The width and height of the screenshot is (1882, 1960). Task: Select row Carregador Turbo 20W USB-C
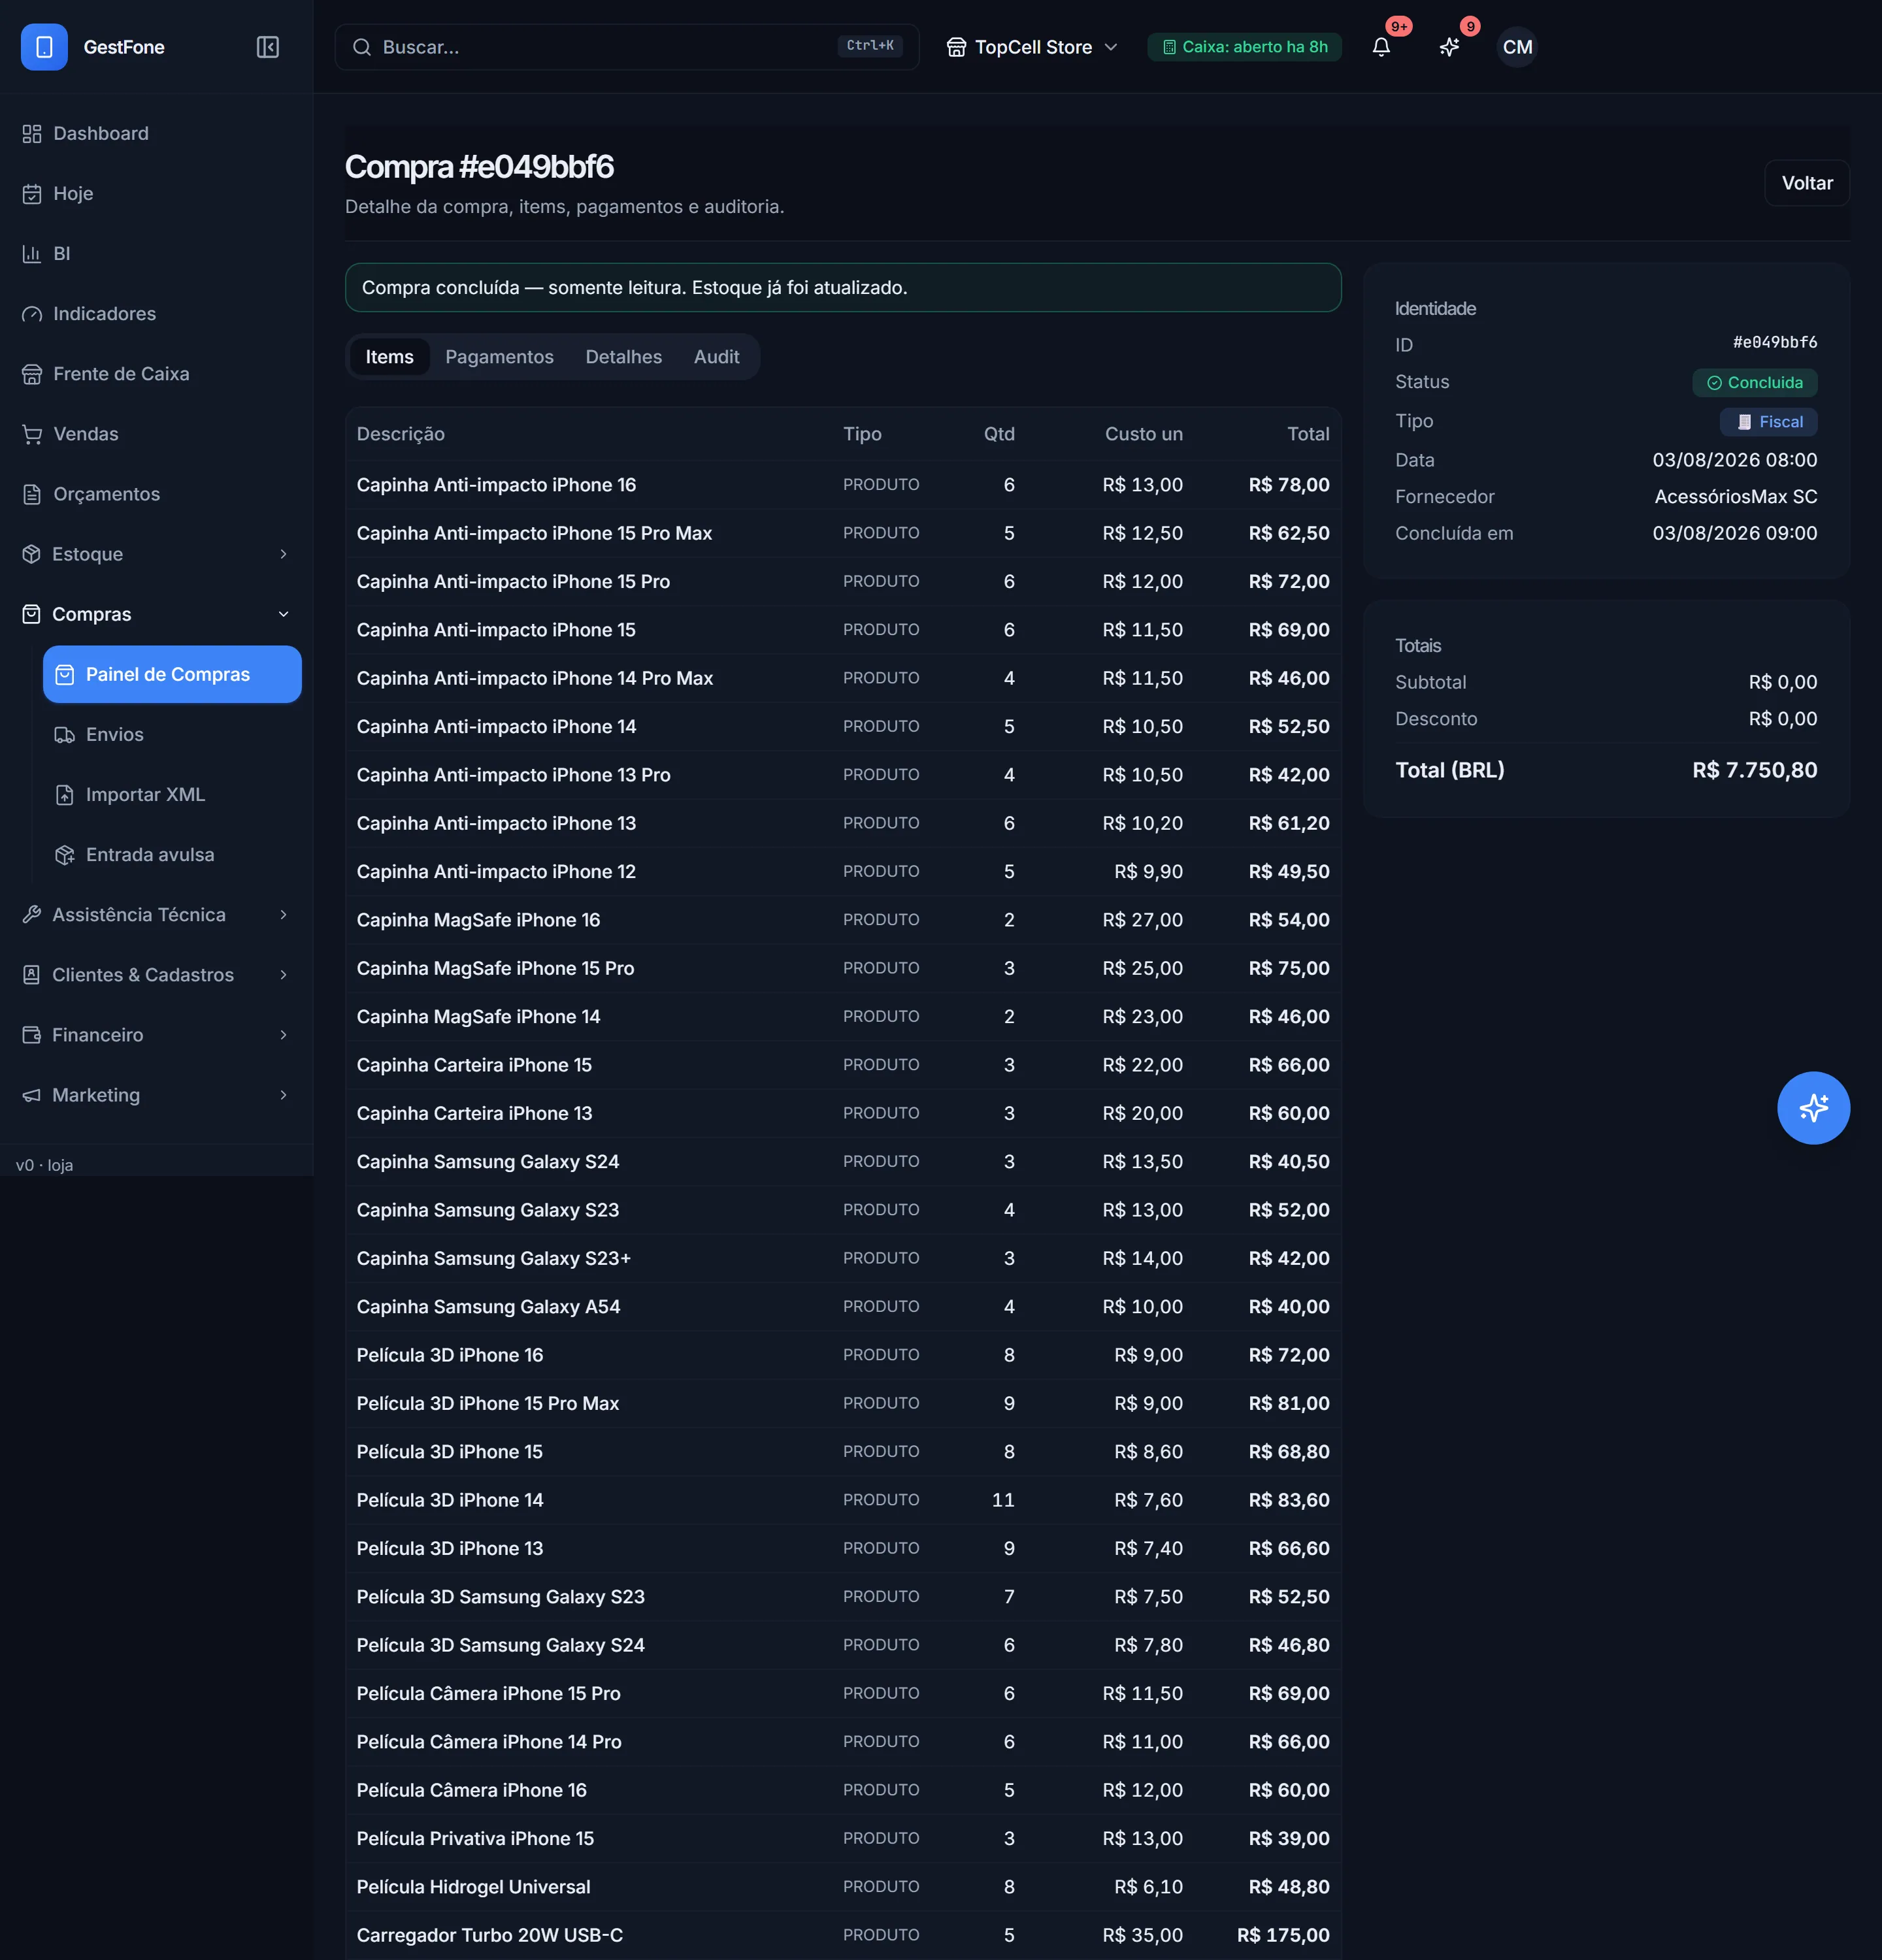[x=843, y=1935]
